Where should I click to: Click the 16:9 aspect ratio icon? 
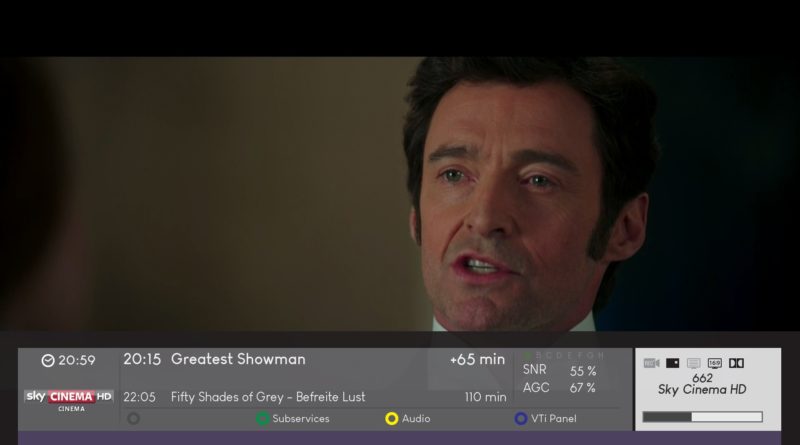[714, 363]
